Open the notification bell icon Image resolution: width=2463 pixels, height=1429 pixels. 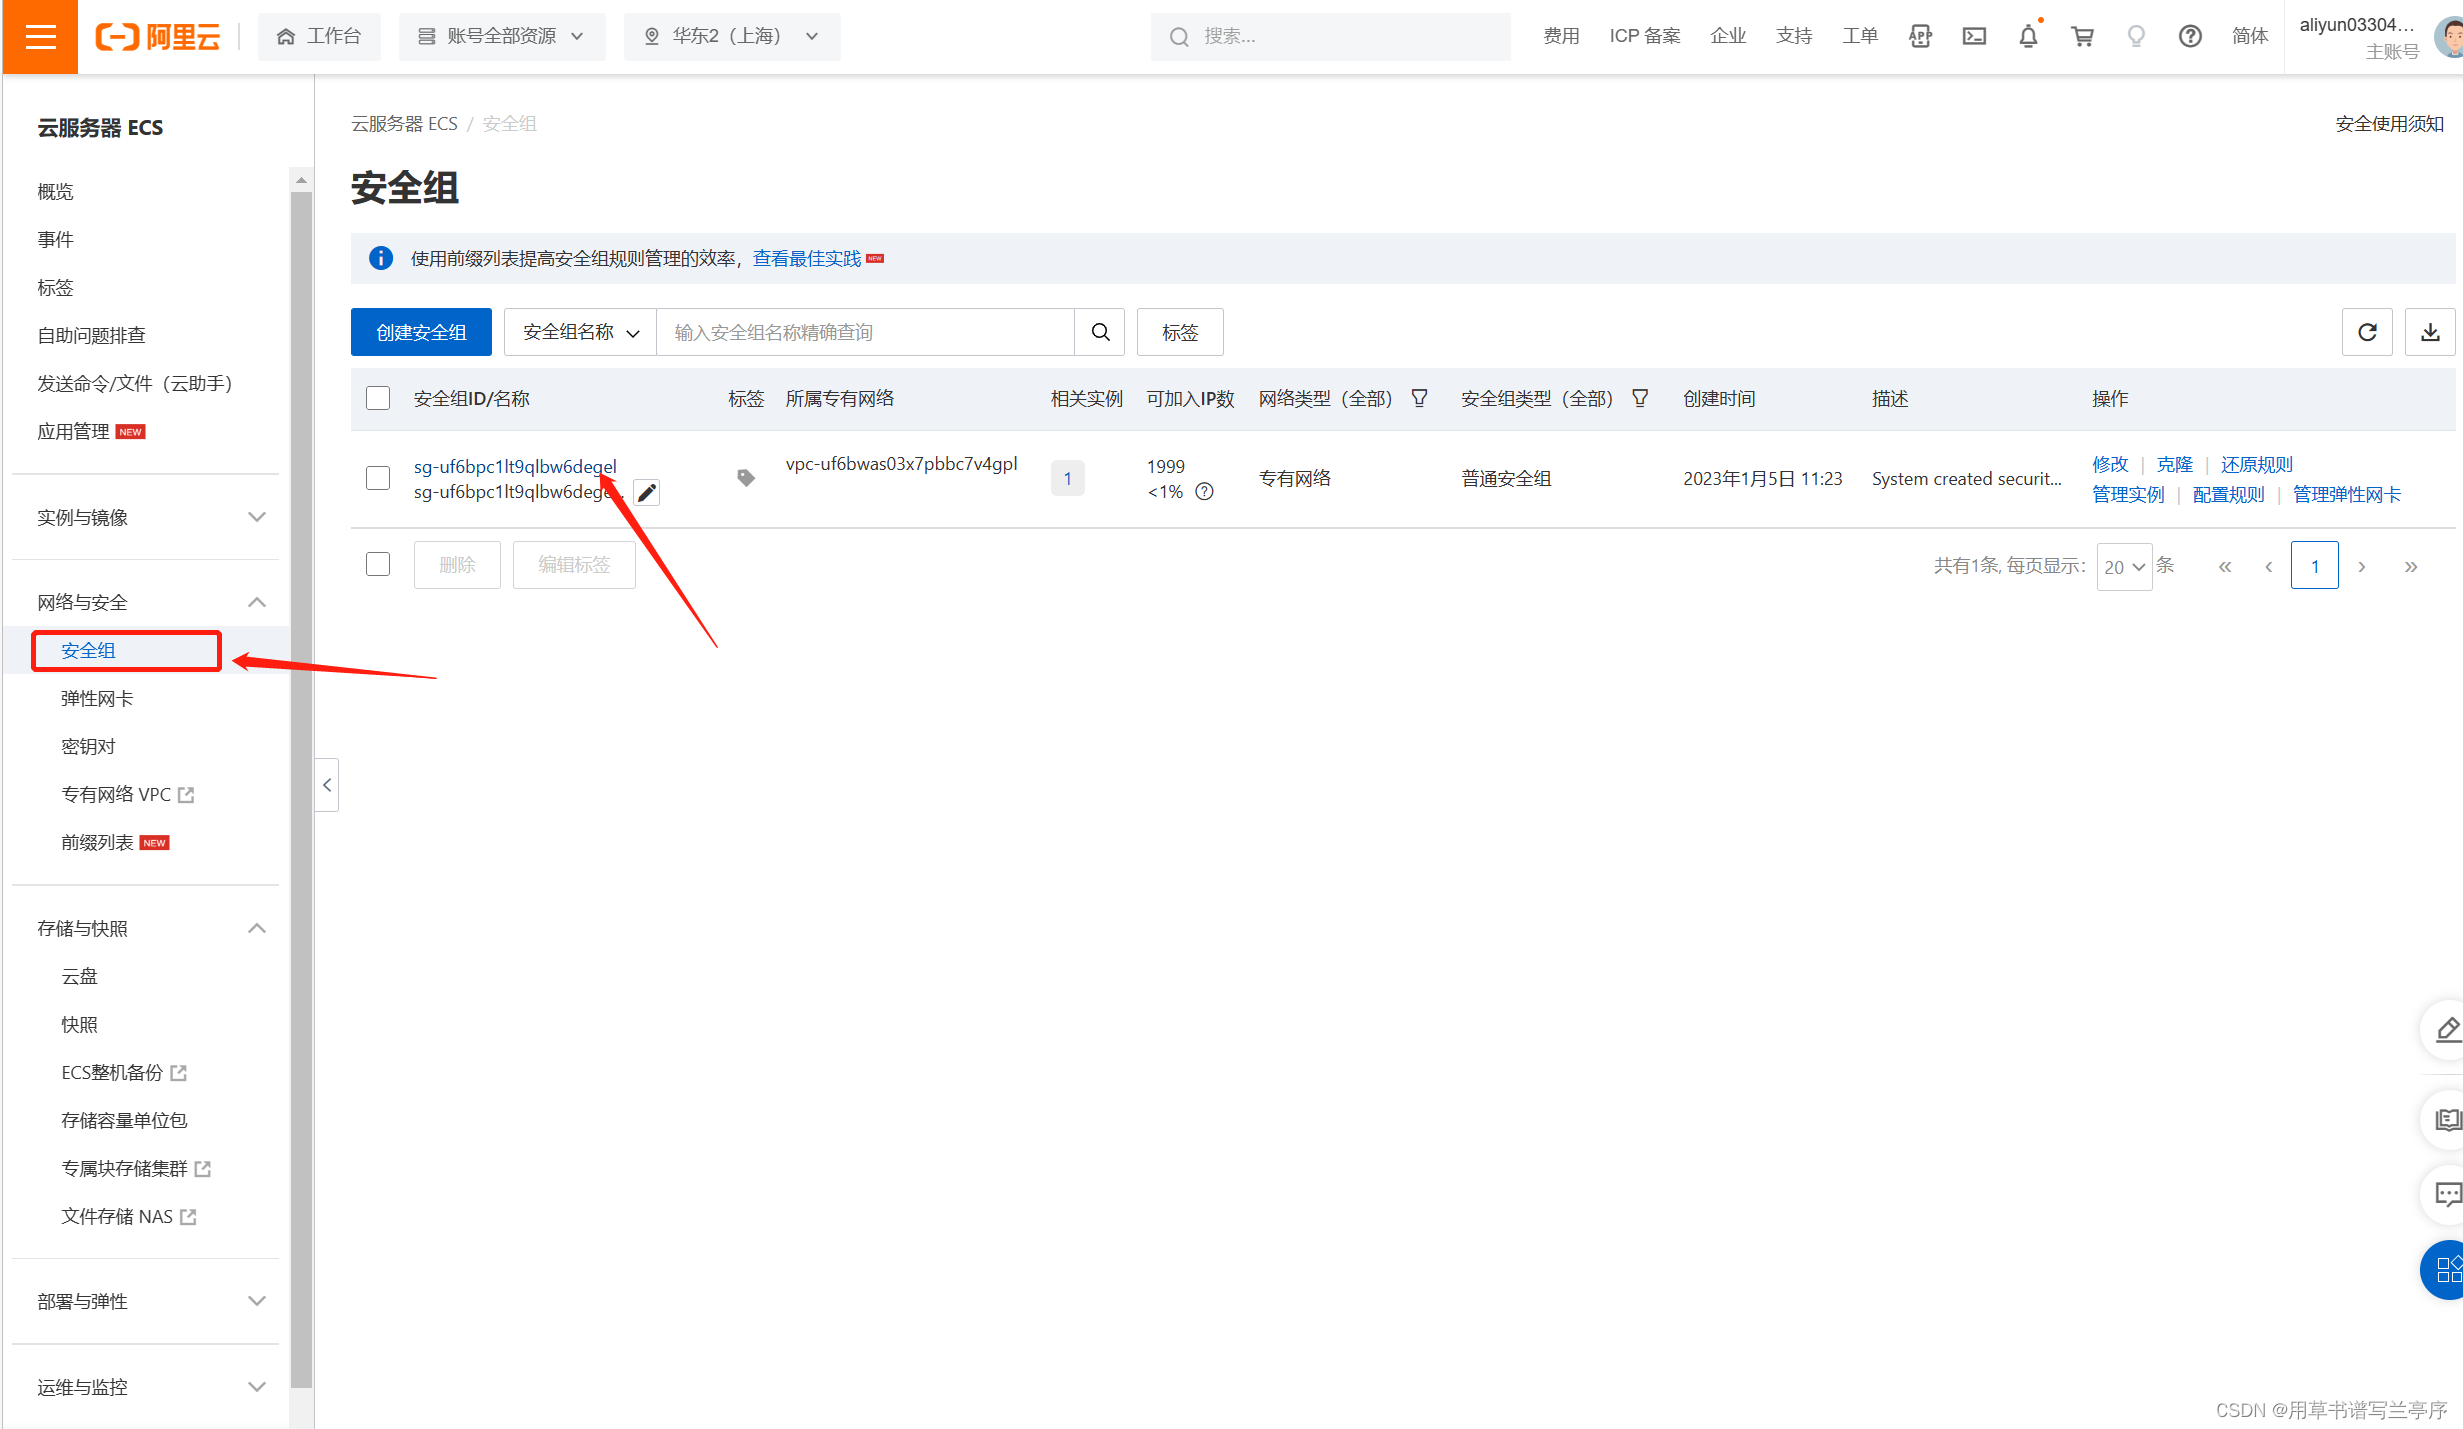(2027, 37)
